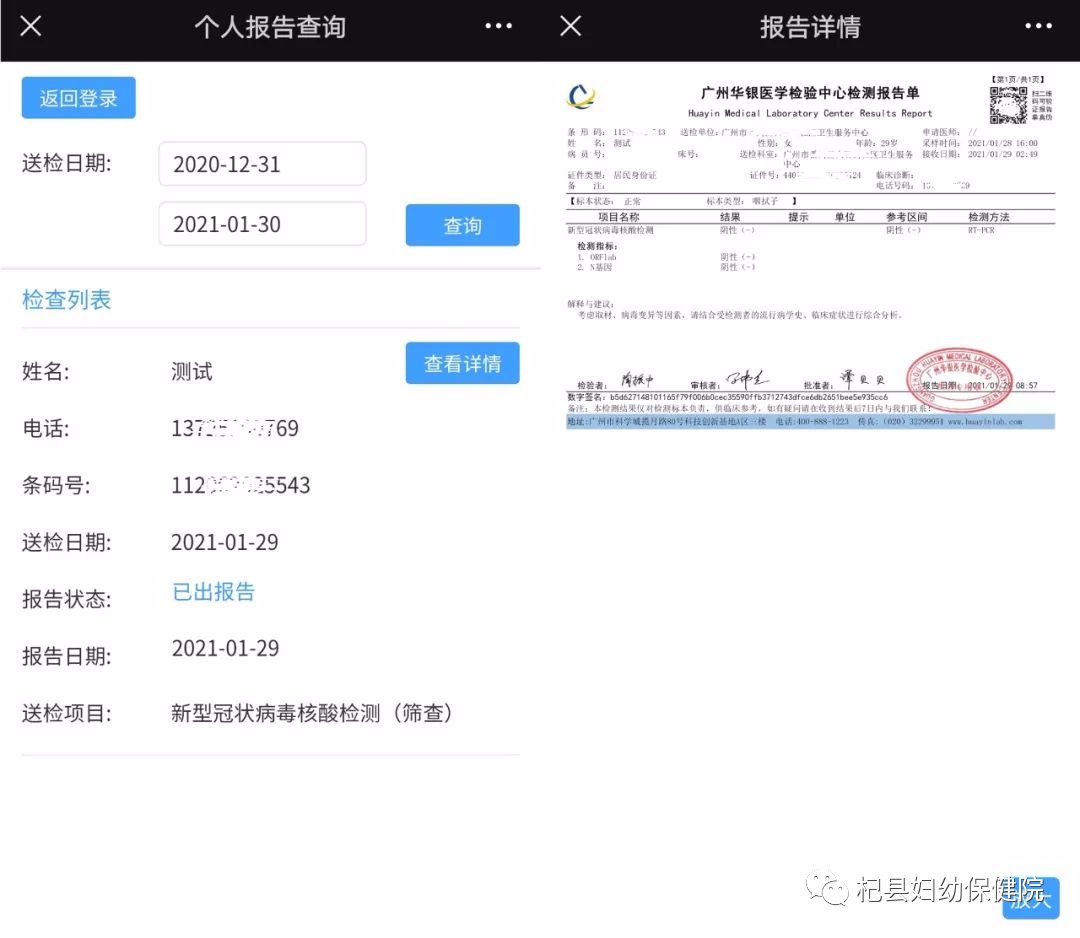This screenshot has height=938, width=1080.
Task: Select the end date field 2021-01-30
Action: tap(262, 224)
